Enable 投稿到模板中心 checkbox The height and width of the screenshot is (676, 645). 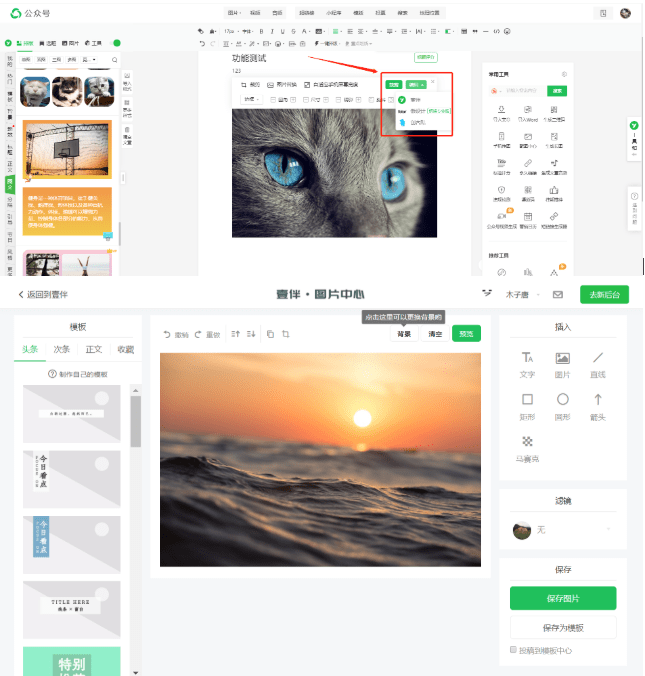point(514,650)
